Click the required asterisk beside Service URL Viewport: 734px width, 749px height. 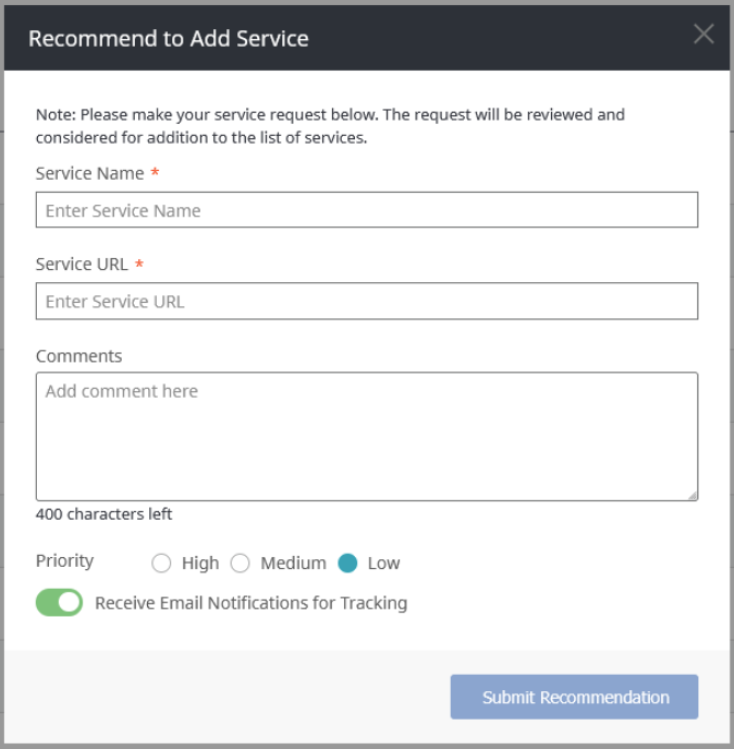[x=139, y=264]
